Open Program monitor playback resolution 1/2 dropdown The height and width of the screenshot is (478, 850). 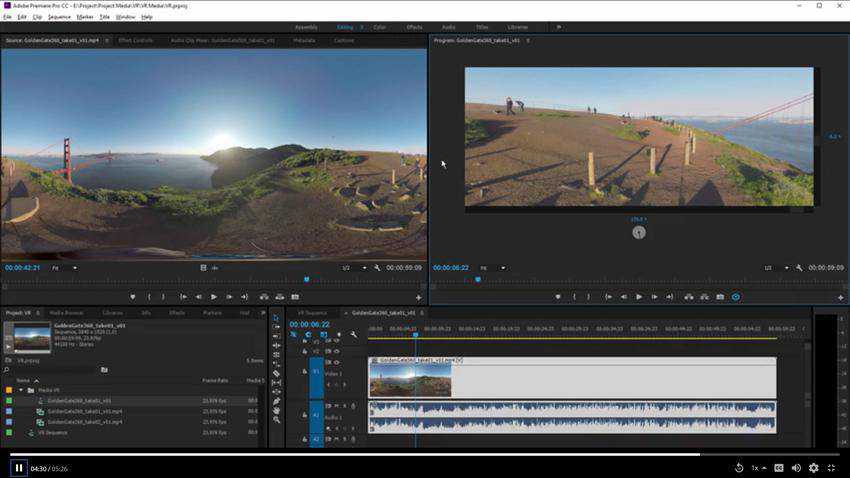[x=771, y=268]
